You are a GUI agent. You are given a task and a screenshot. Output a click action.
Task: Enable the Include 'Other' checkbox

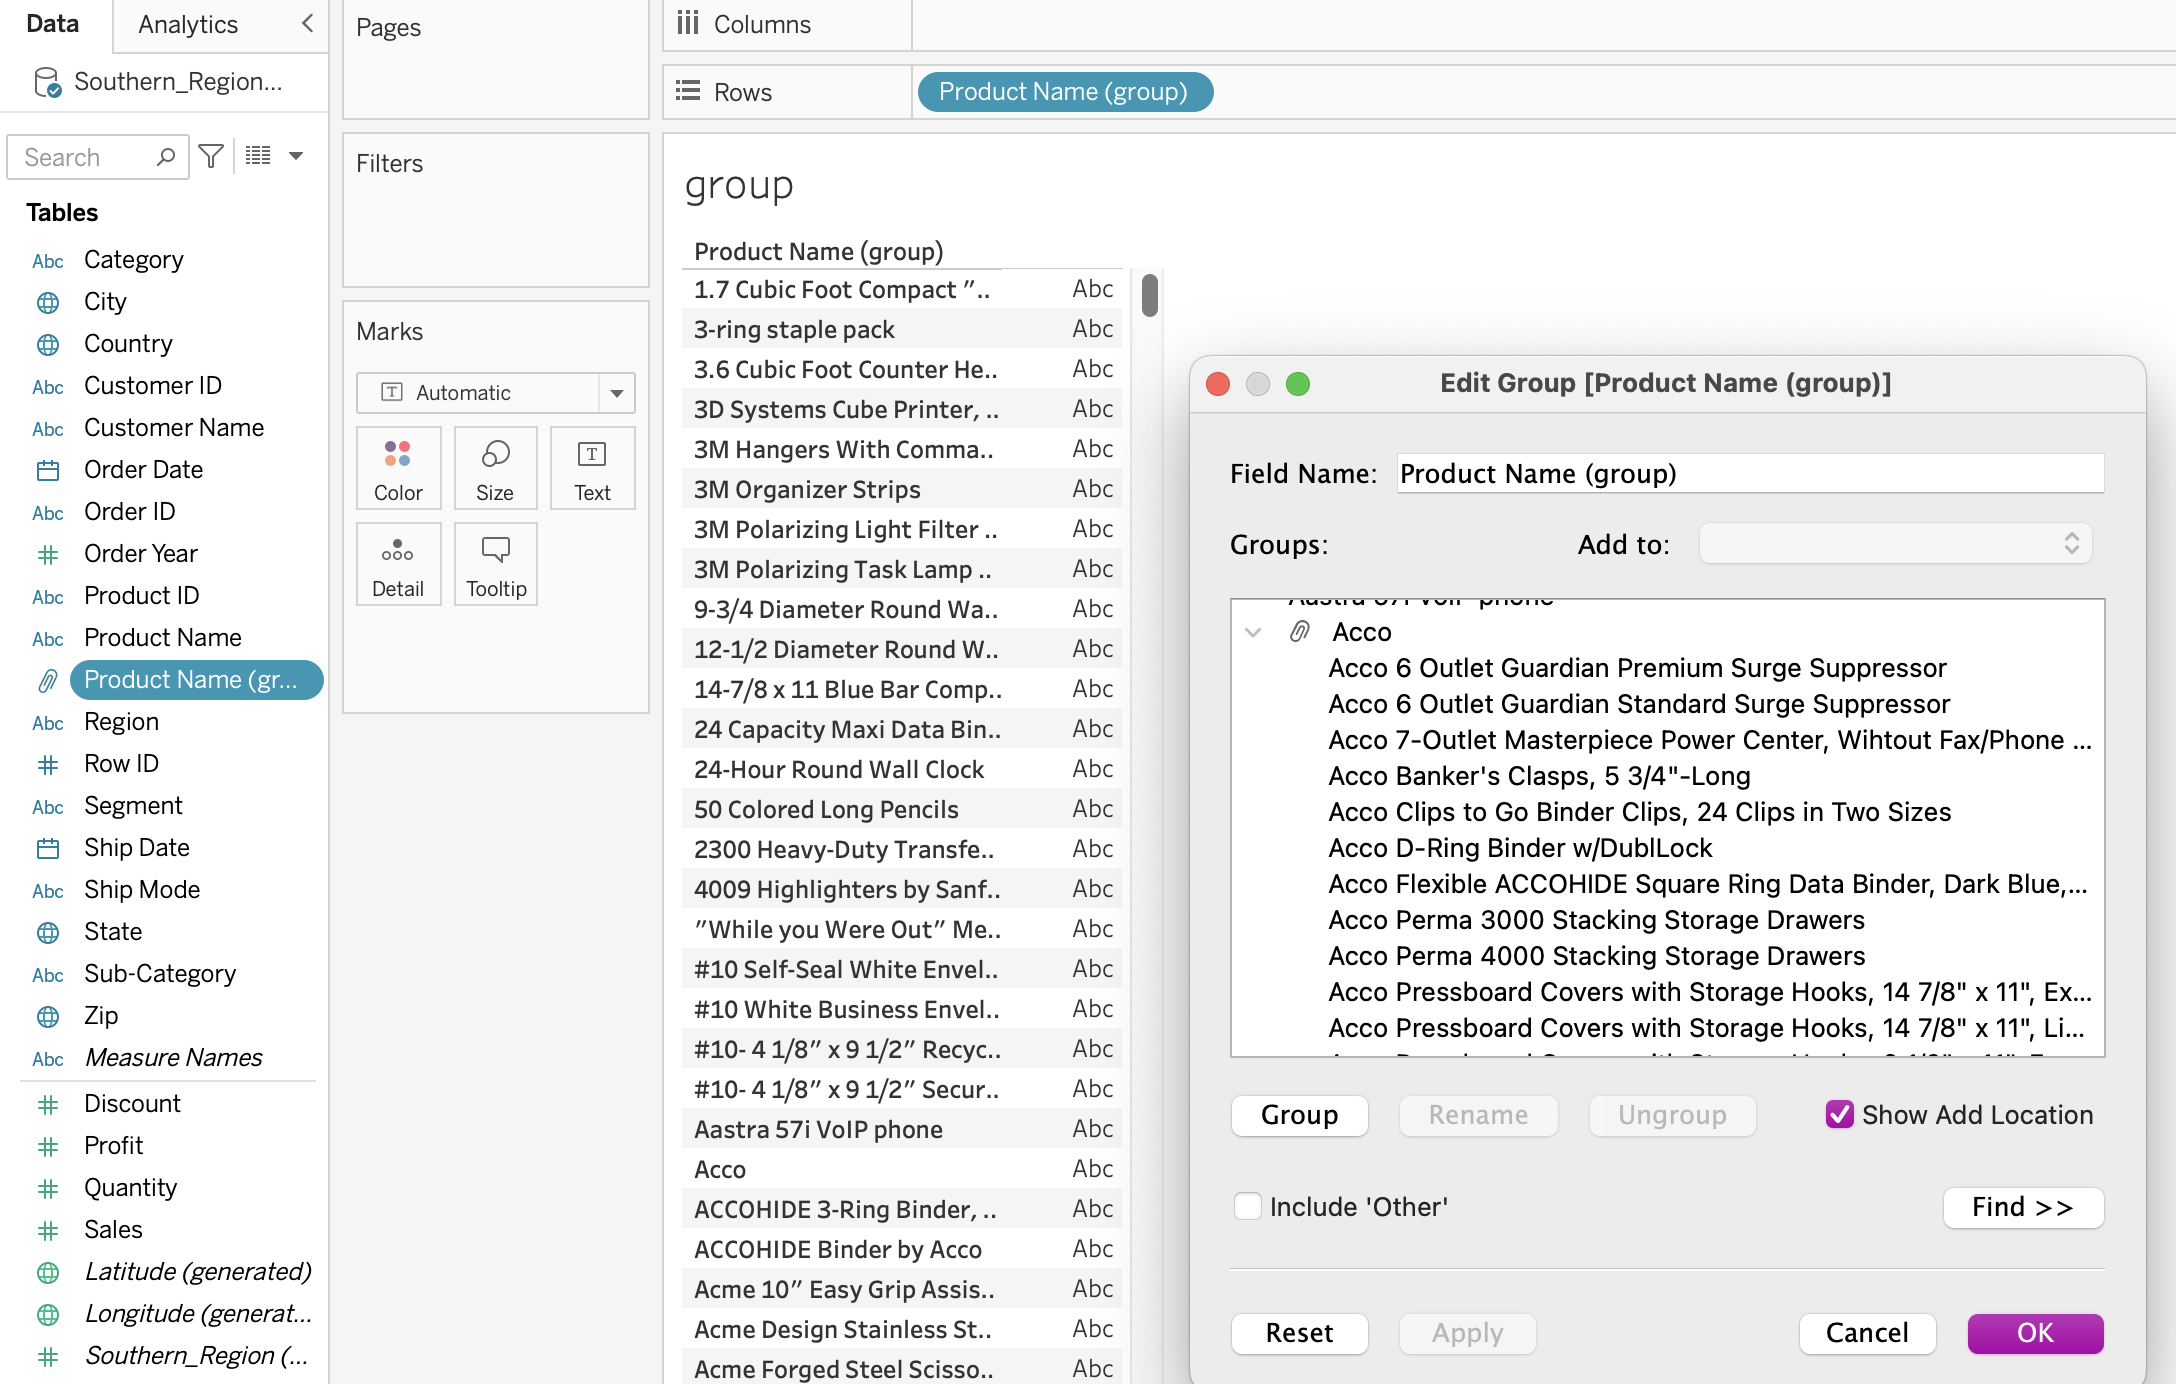coord(1247,1206)
